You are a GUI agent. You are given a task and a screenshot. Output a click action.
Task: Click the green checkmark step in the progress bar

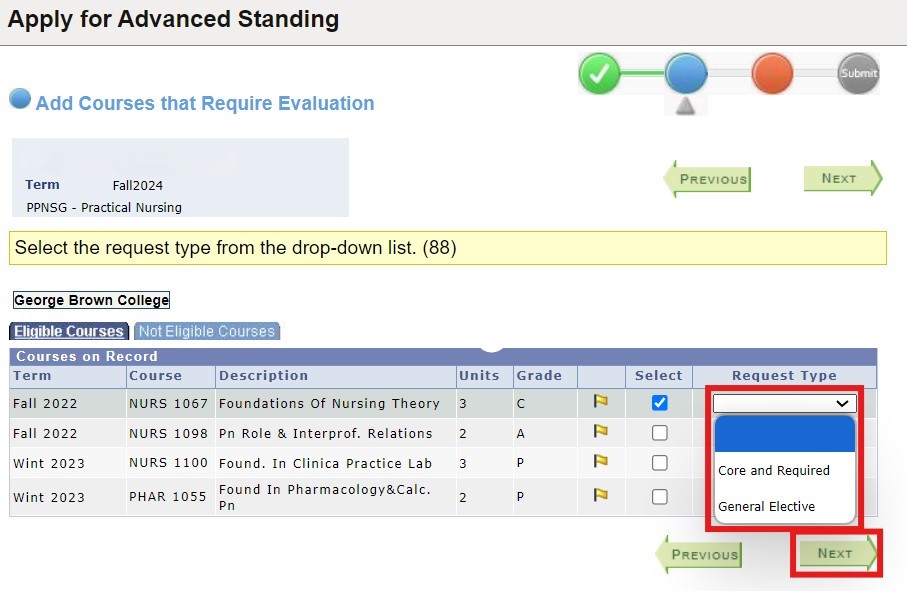point(600,73)
